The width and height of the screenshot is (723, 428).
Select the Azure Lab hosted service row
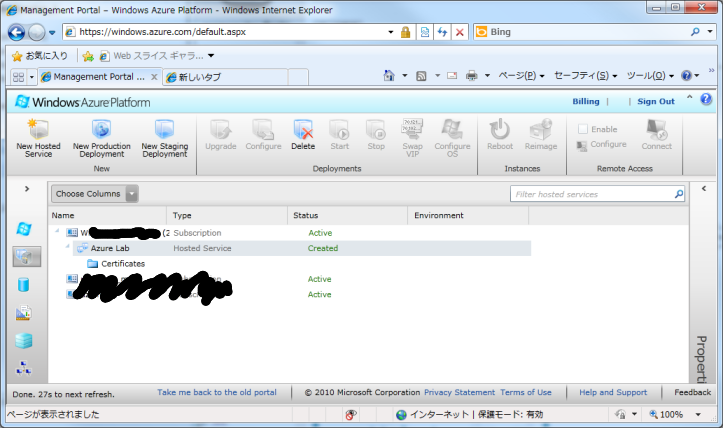[302, 248]
